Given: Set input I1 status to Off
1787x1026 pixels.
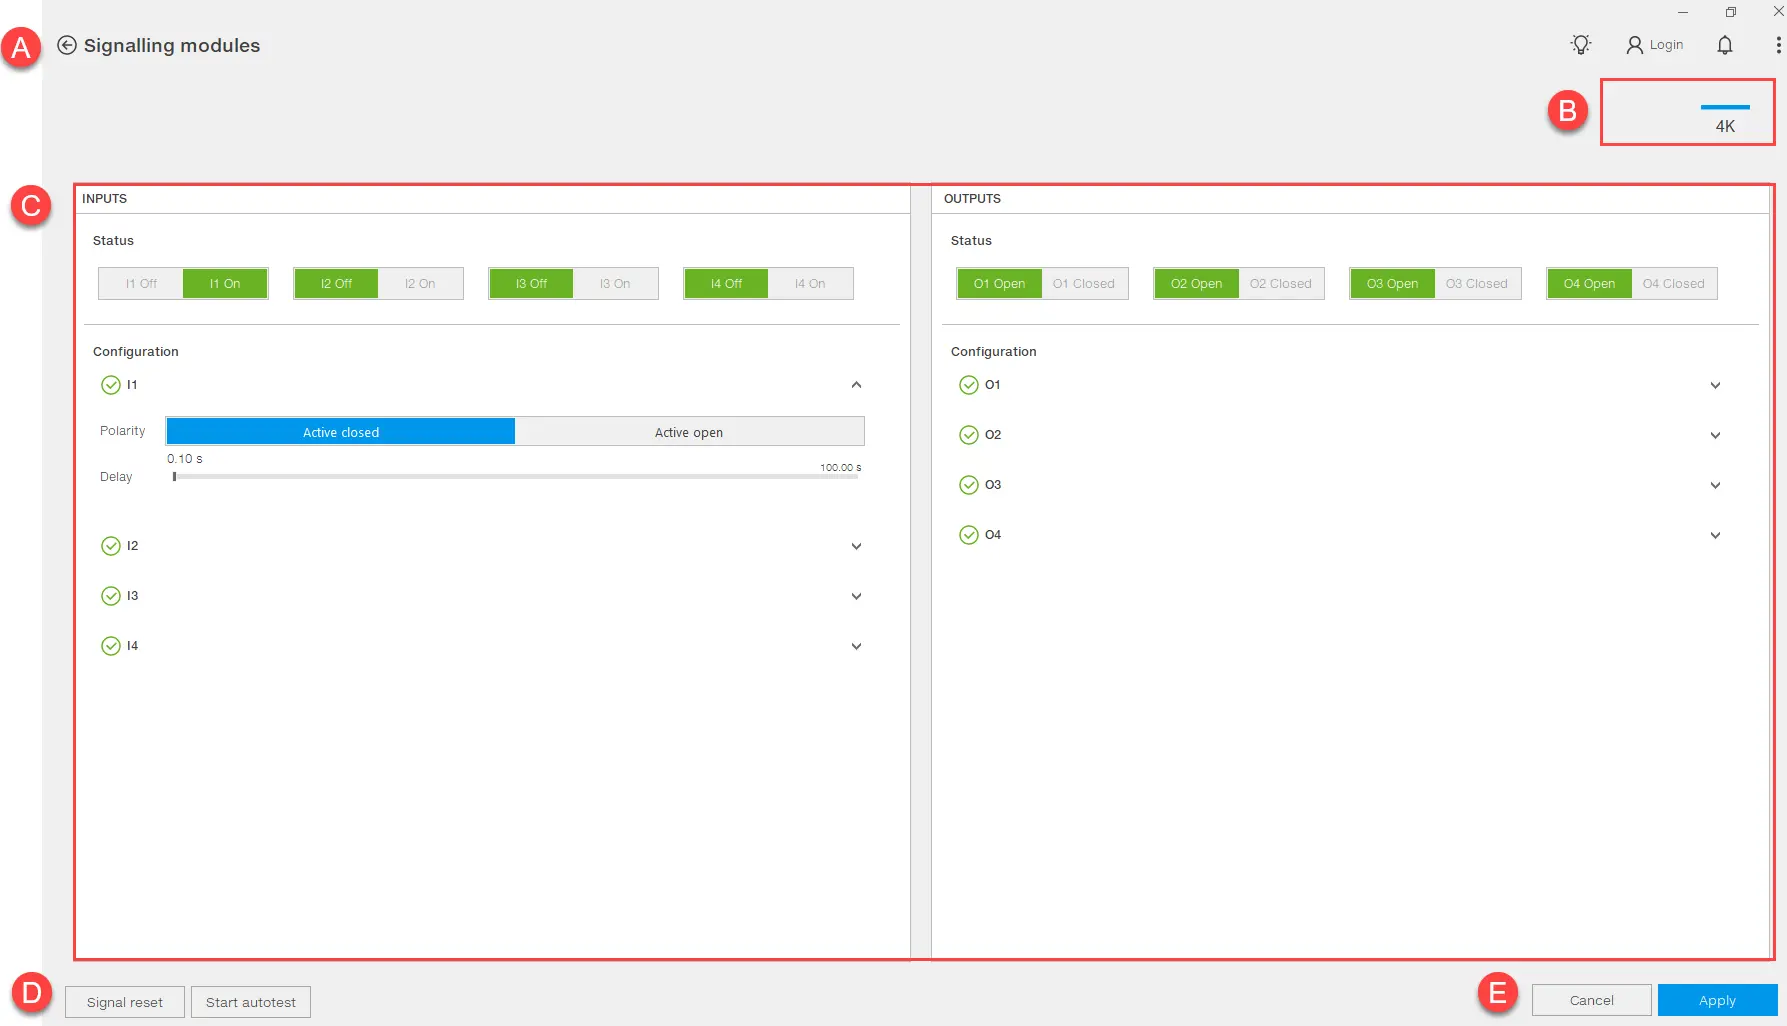Looking at the screenshot, I should (141, 284).
